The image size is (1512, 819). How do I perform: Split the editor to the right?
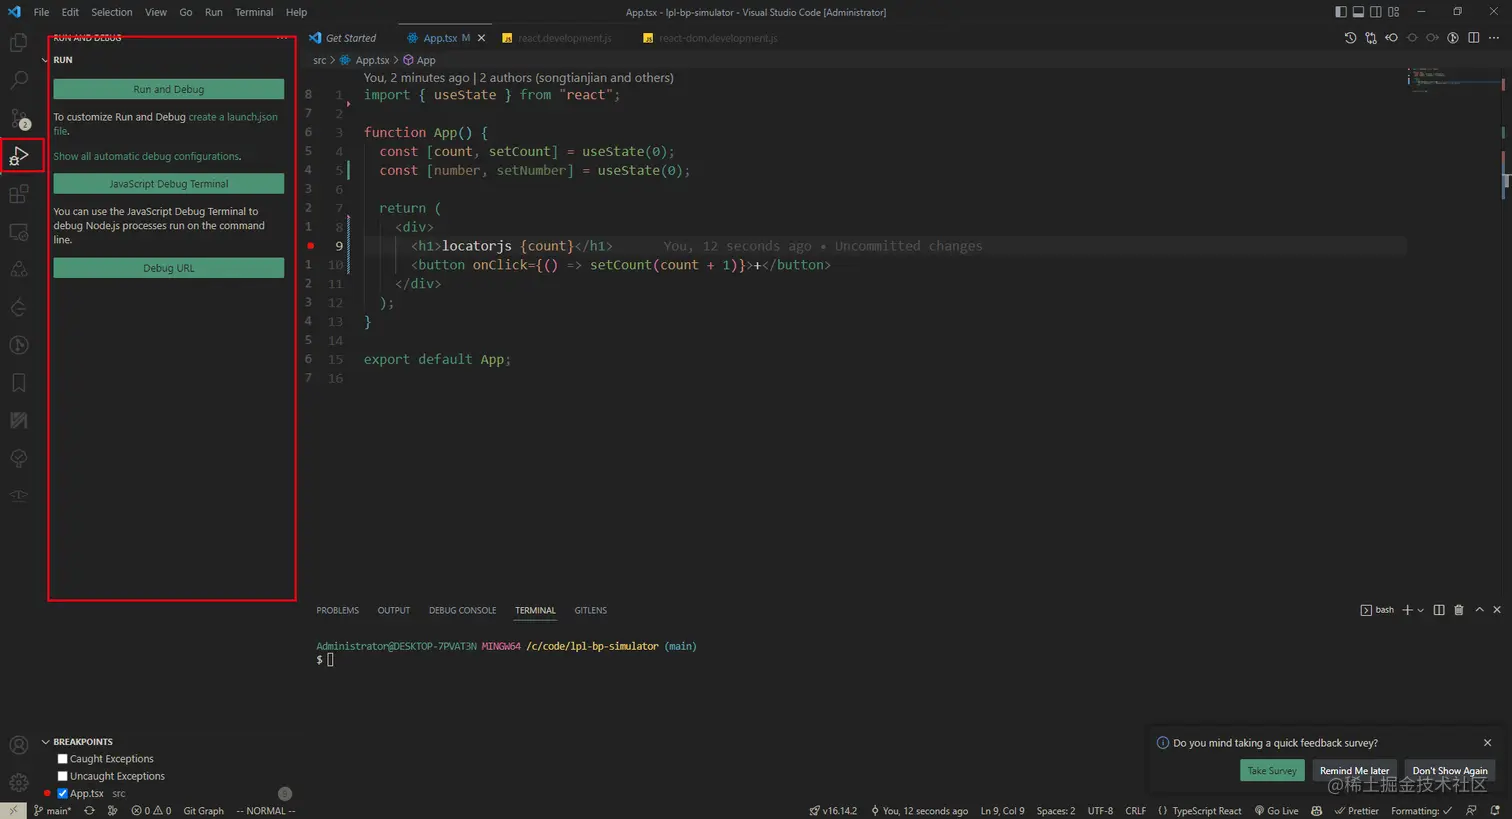point(1474,38)
